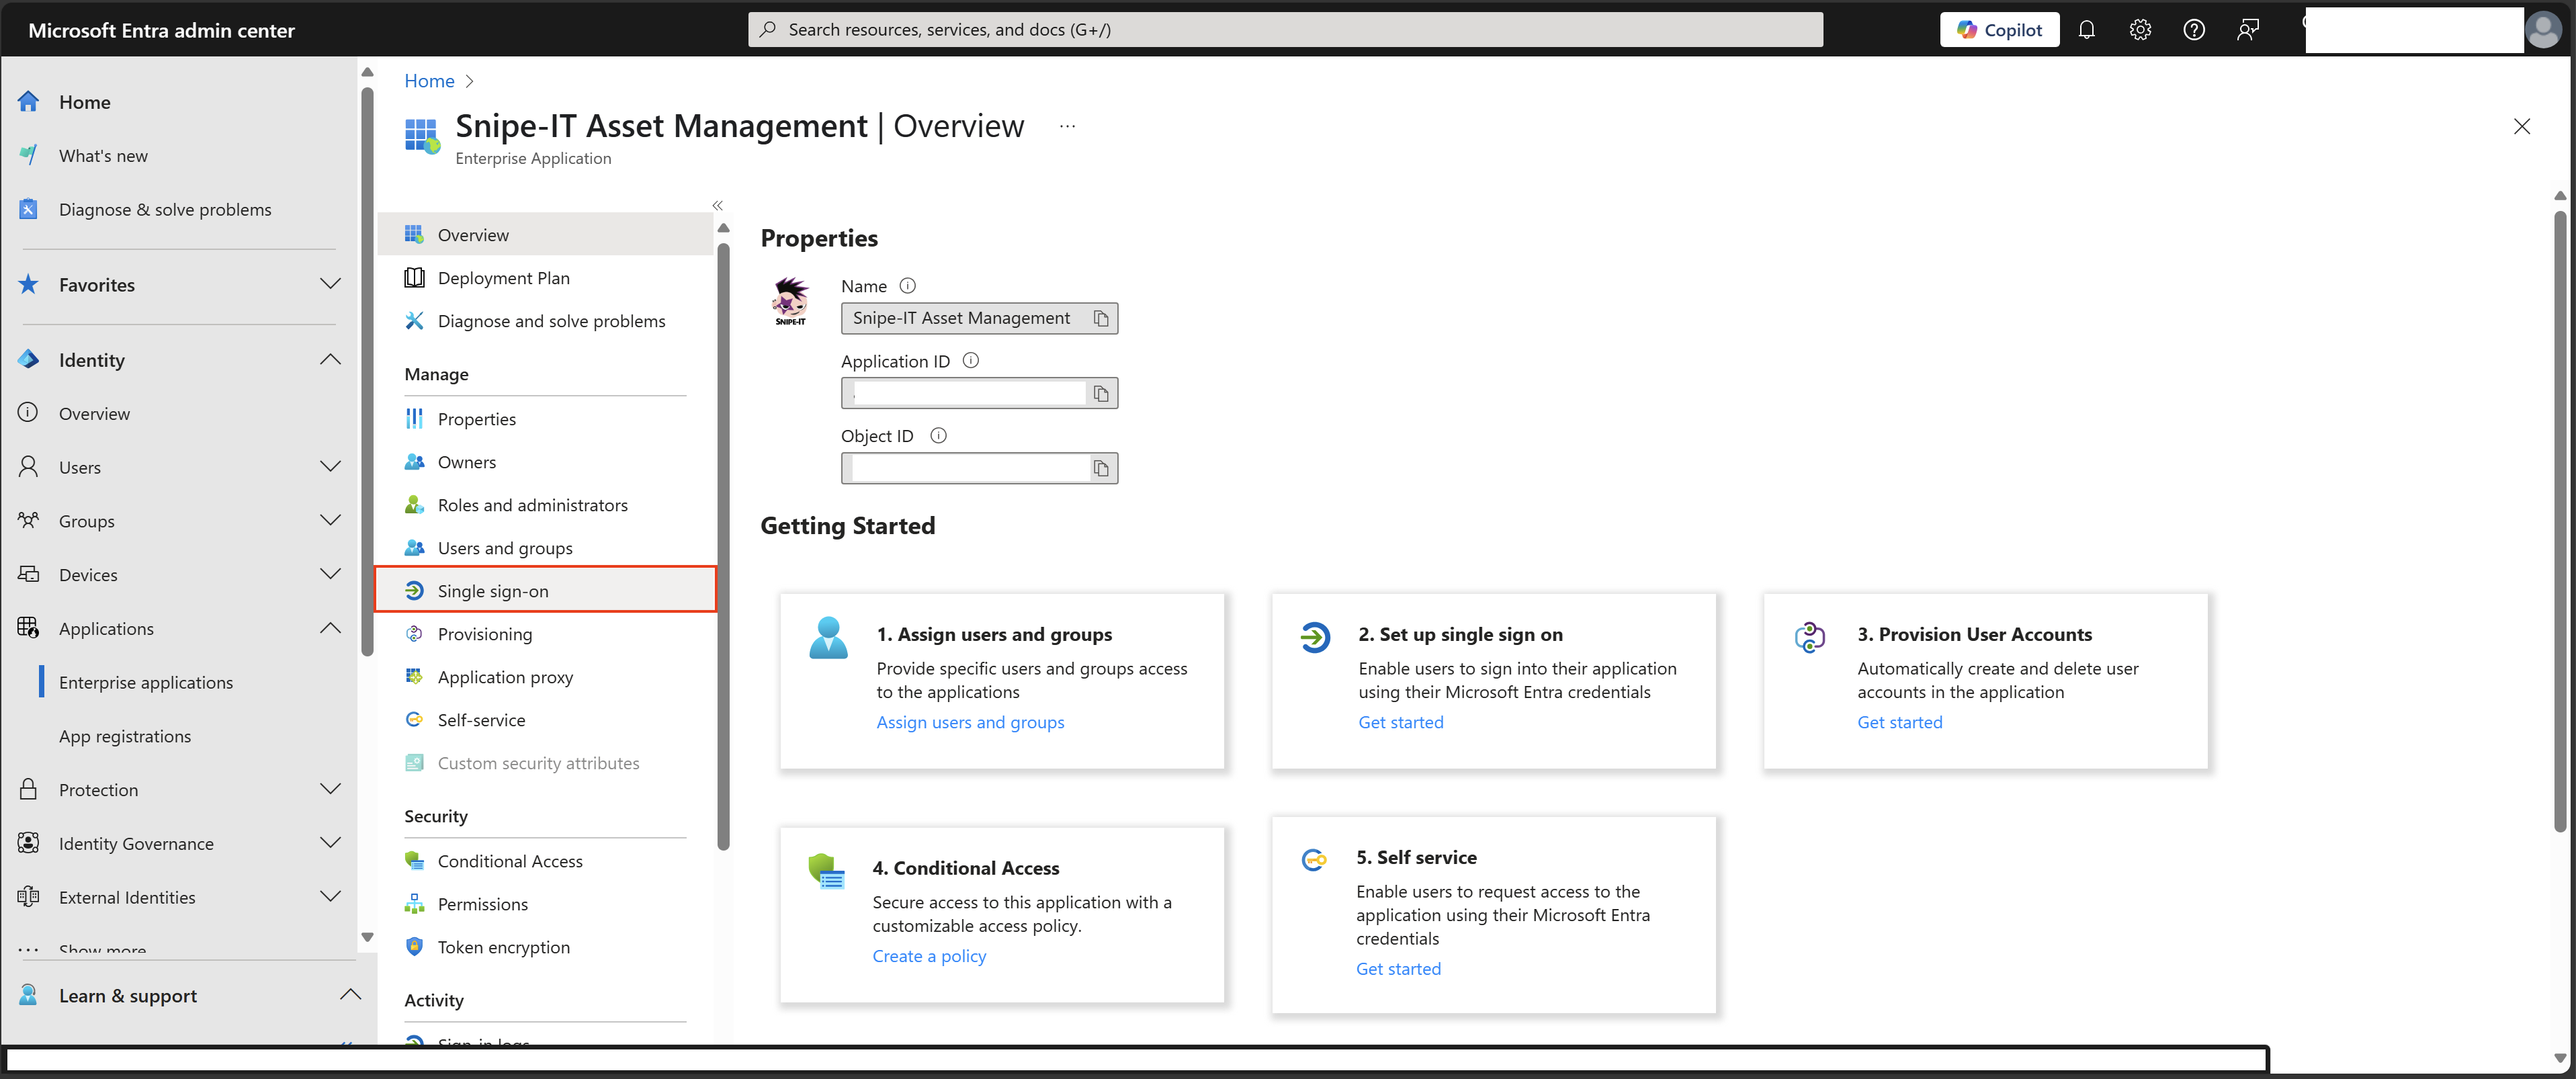Go to App registrations

point(125,736)
